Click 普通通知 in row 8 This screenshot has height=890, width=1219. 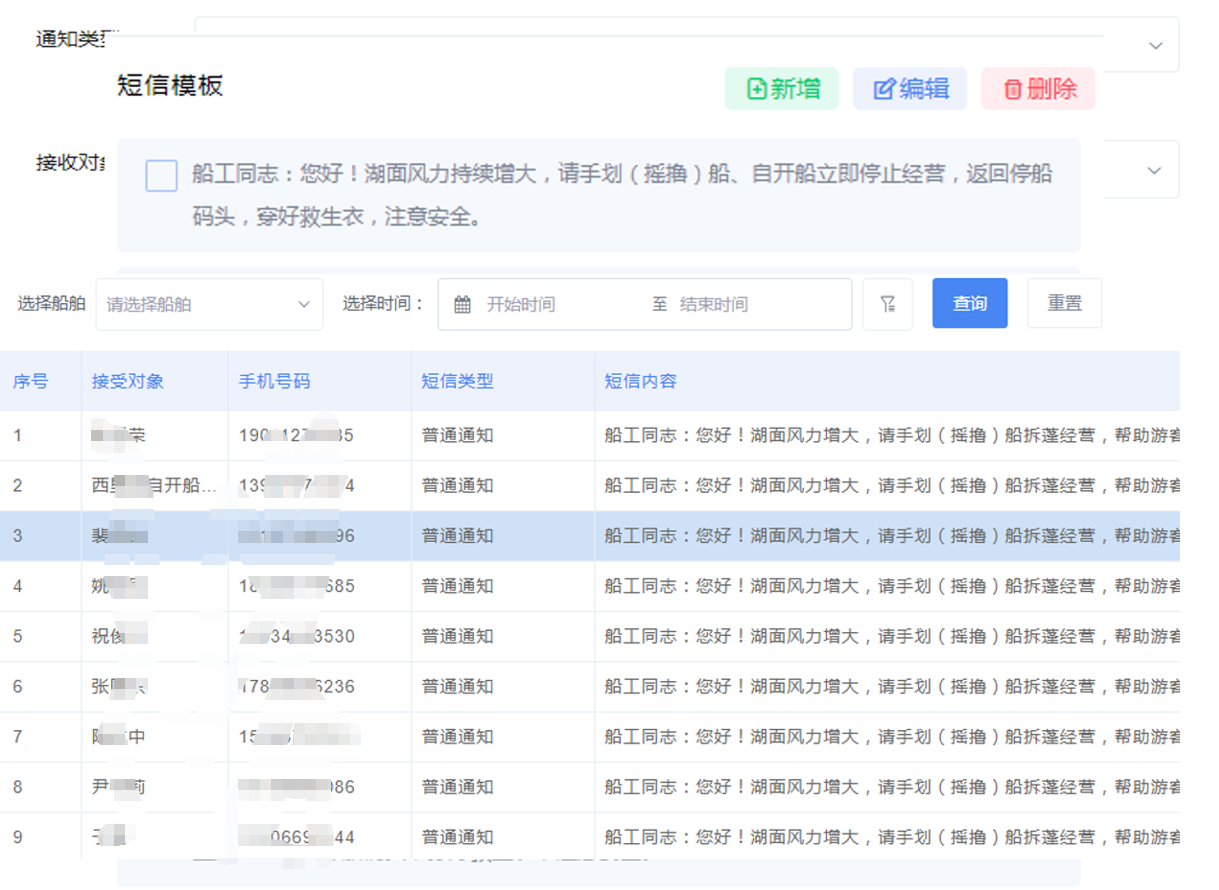pyautogui.click(x=458, y=787)
